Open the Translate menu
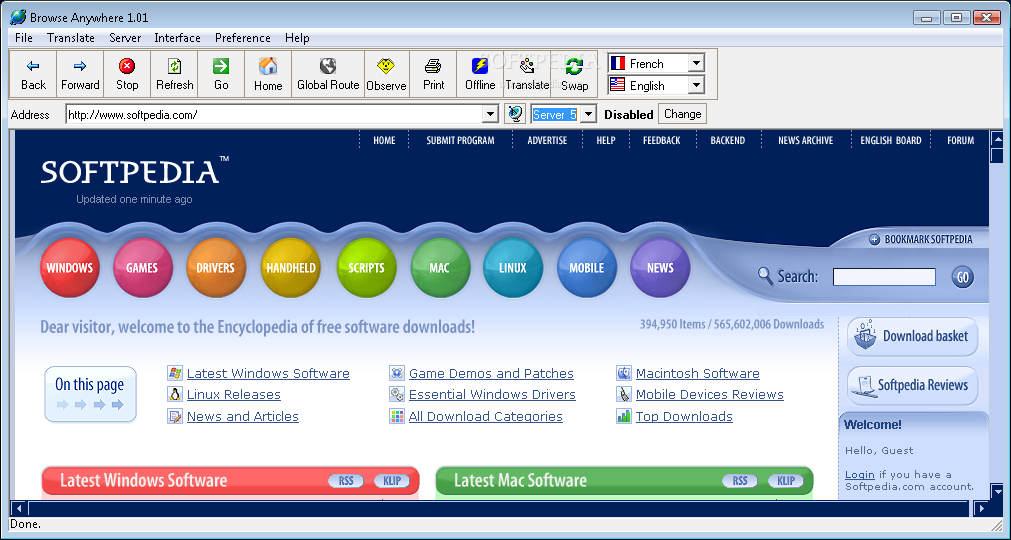The image size is (1011, 540). click(x=71, y=38)
